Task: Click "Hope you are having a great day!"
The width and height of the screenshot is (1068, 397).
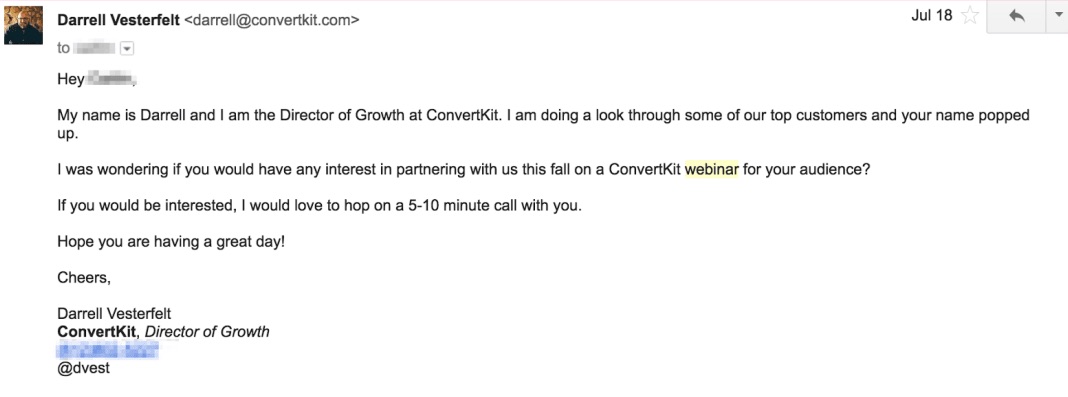Action: [x=171, y=242]
